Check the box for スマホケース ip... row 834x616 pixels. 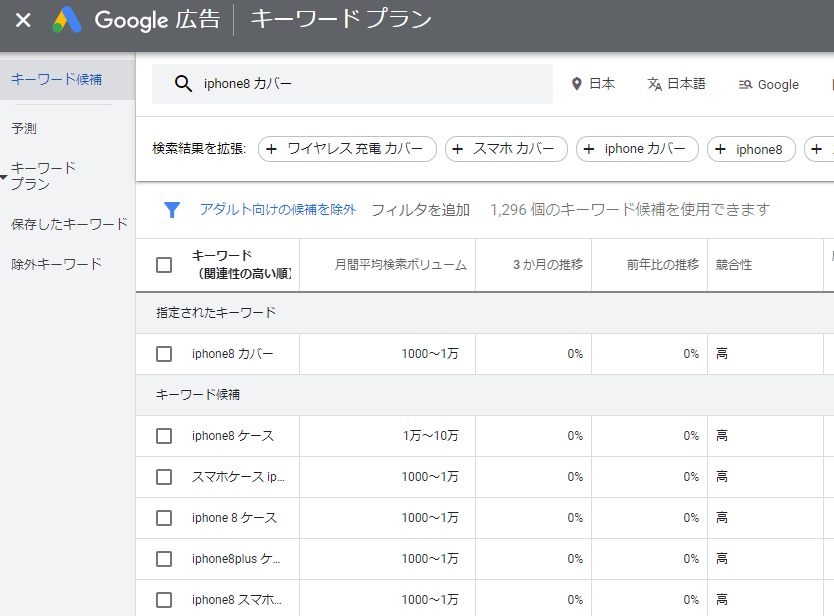coord(164,477)
